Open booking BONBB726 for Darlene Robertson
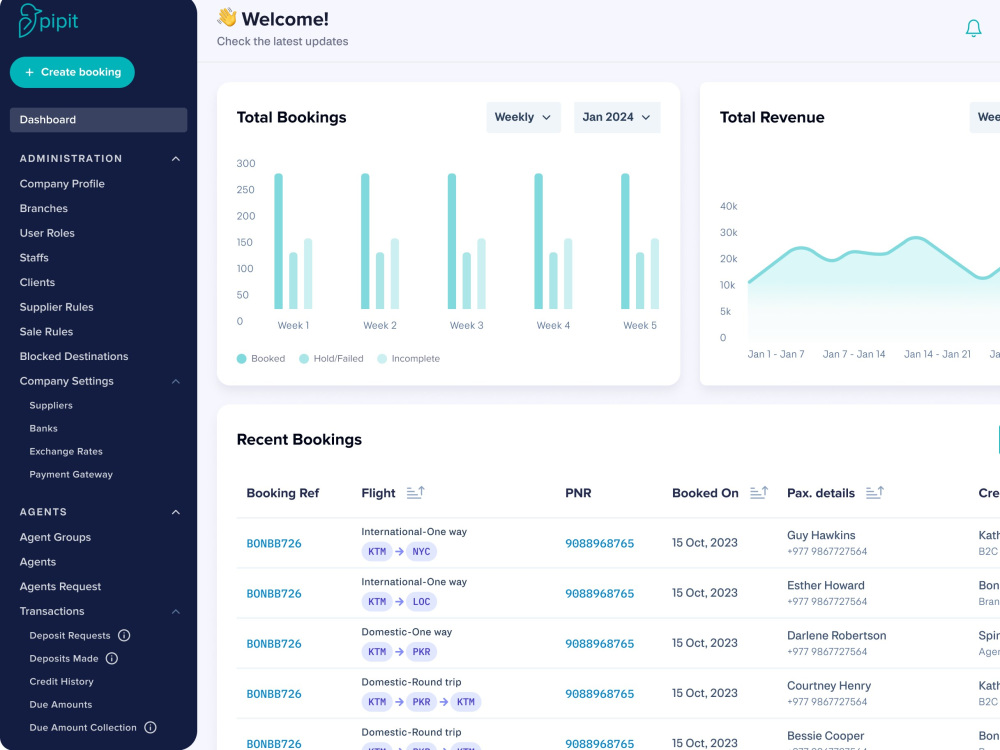Screen dimensions: 1000x750 pyautogui.click(x=274, y=644)
